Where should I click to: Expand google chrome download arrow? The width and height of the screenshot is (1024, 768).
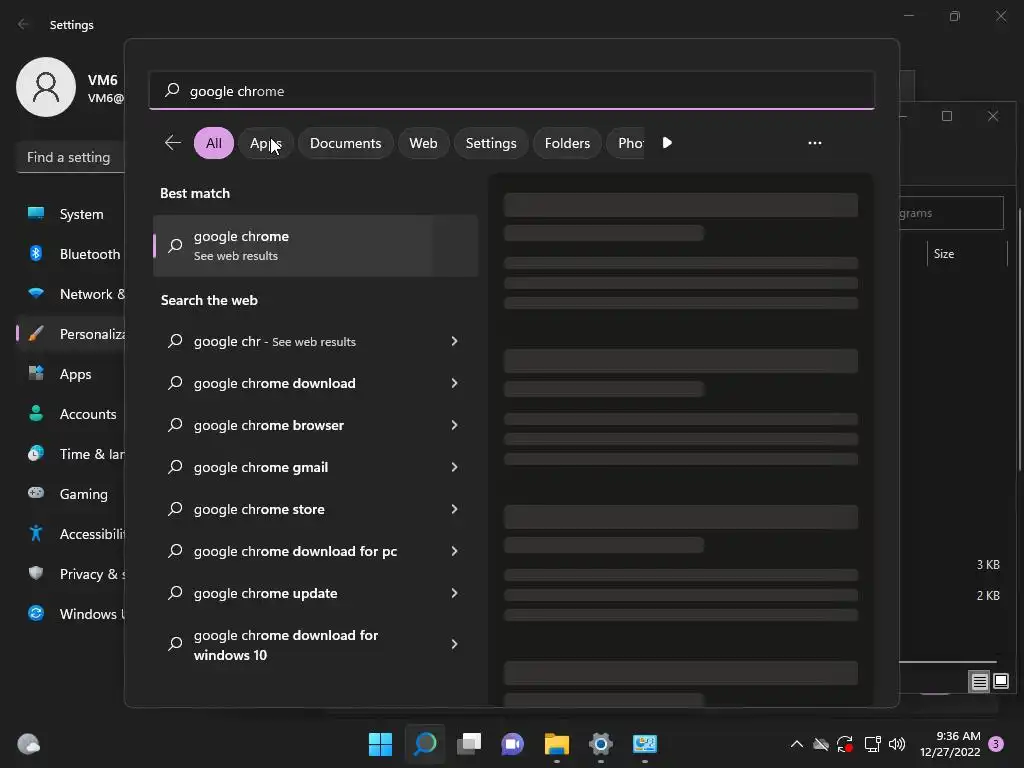tap(455, 383)
